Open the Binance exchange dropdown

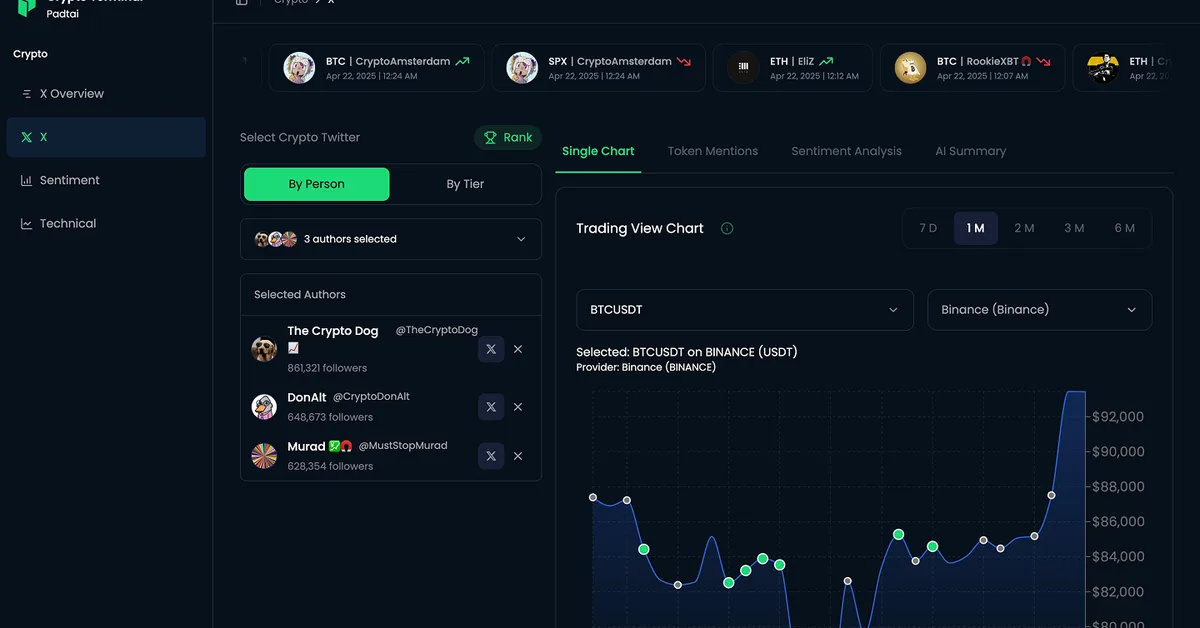click(1039, 310)
